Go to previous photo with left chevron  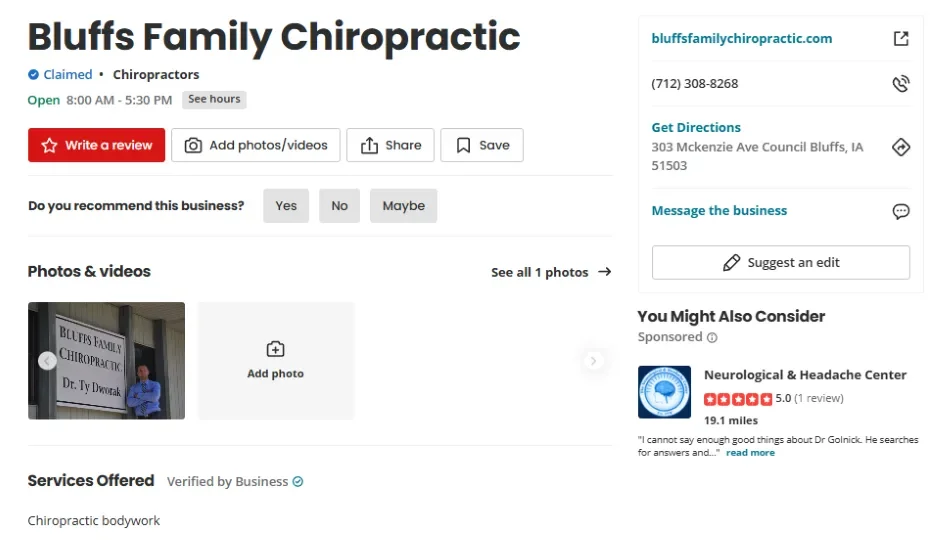pyautogui.click(x=47, y=361)
